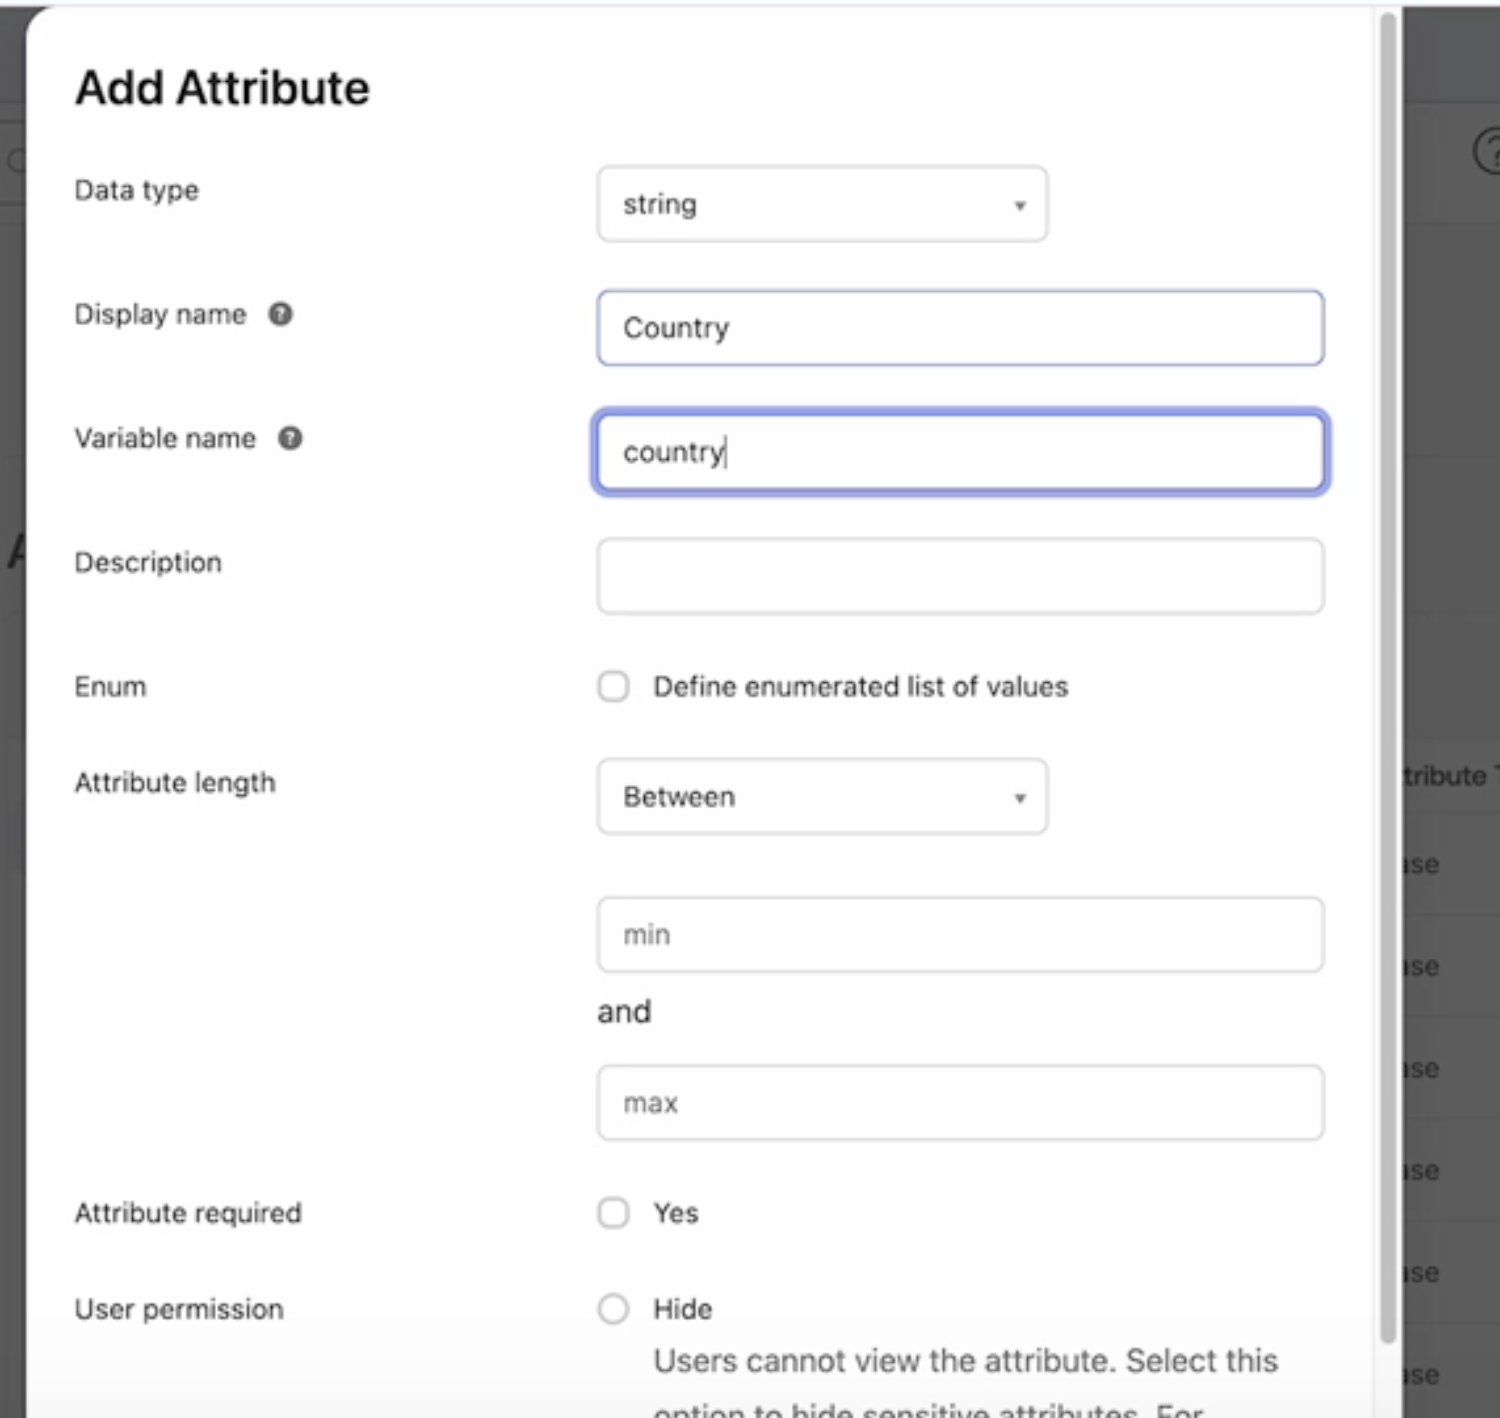This screenshot has height=1418, width=1500.
Task: Click the User permission label
Action: (179, 1309)
